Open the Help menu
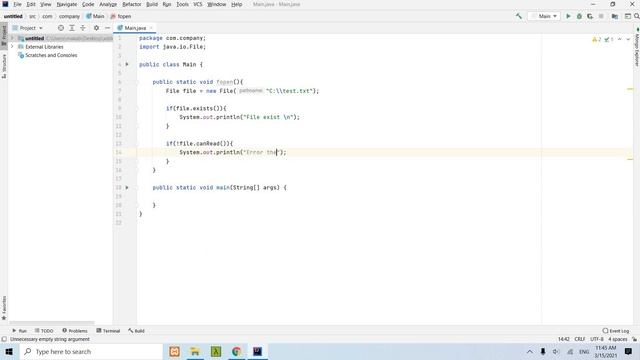Viewport: 640px width, 360px height. coord(236,4)
